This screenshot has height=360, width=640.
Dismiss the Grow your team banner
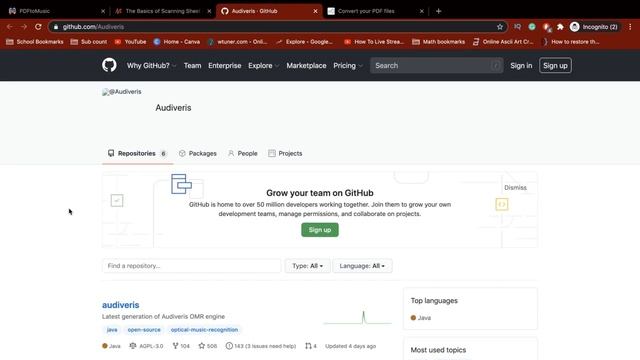point(515,187)
